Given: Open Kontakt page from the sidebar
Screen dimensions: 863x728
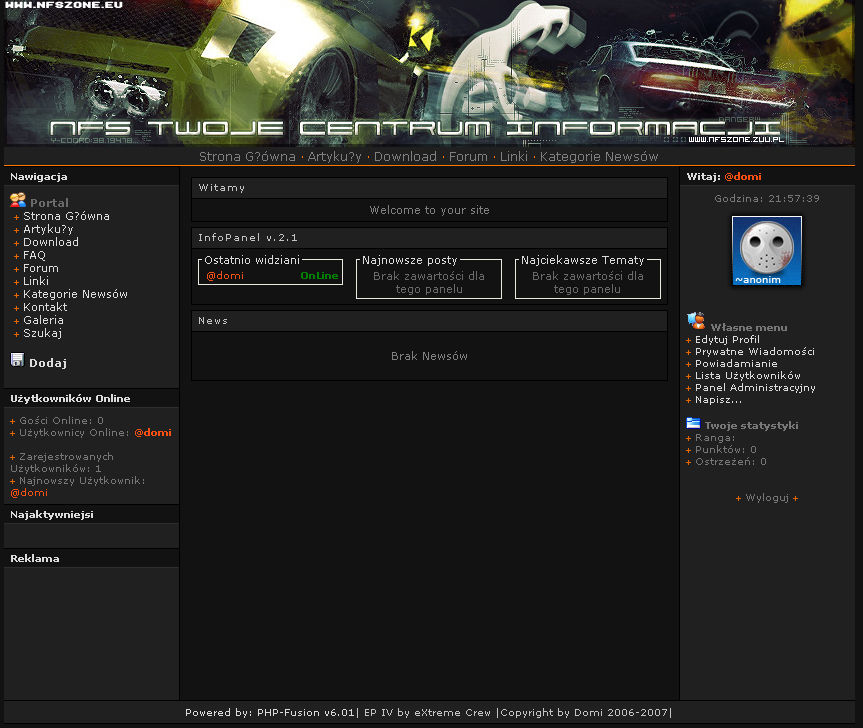Looking at the screenshot, I should pos(45,307).
